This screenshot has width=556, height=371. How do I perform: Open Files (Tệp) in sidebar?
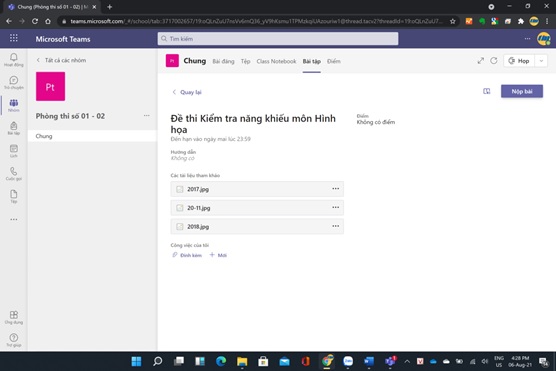[13, 196]
